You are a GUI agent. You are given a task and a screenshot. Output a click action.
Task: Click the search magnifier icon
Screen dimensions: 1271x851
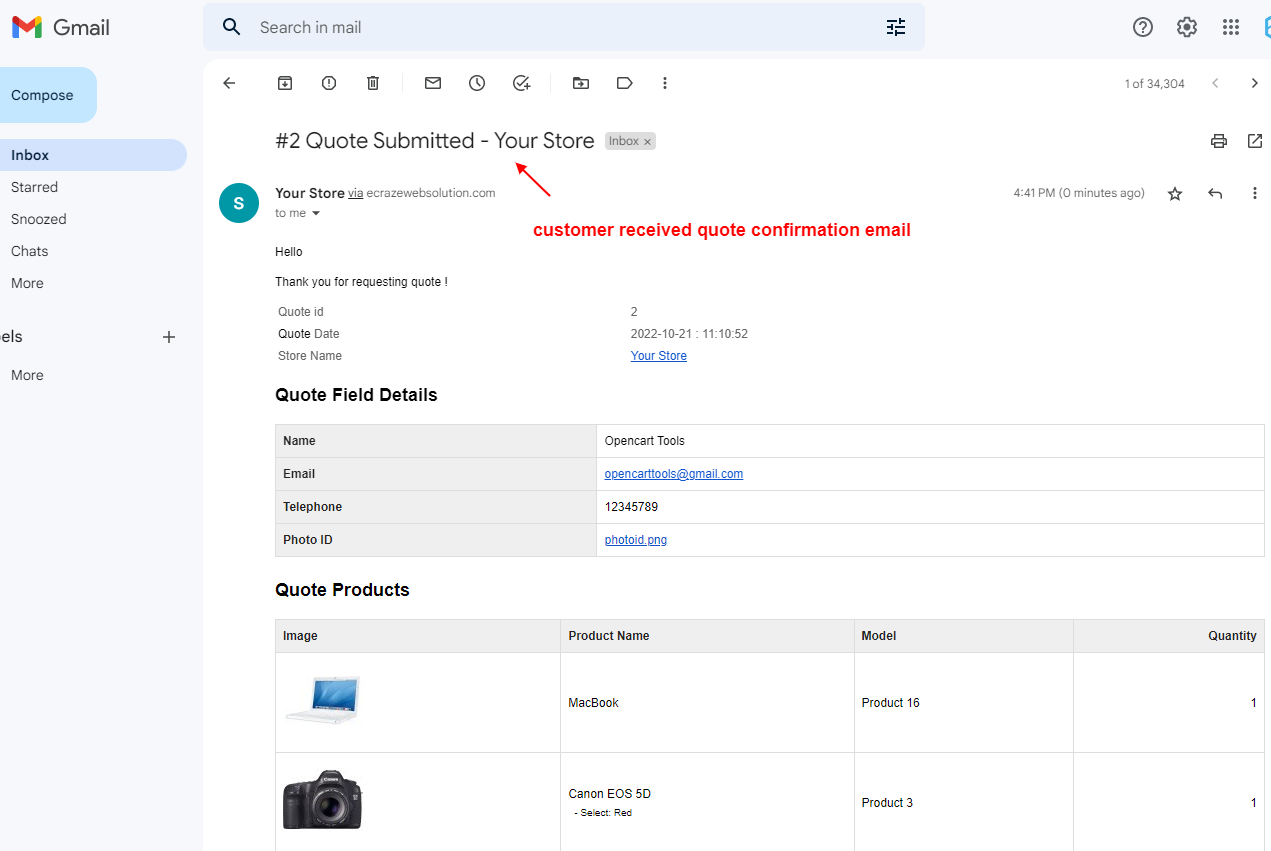(232, 27)
